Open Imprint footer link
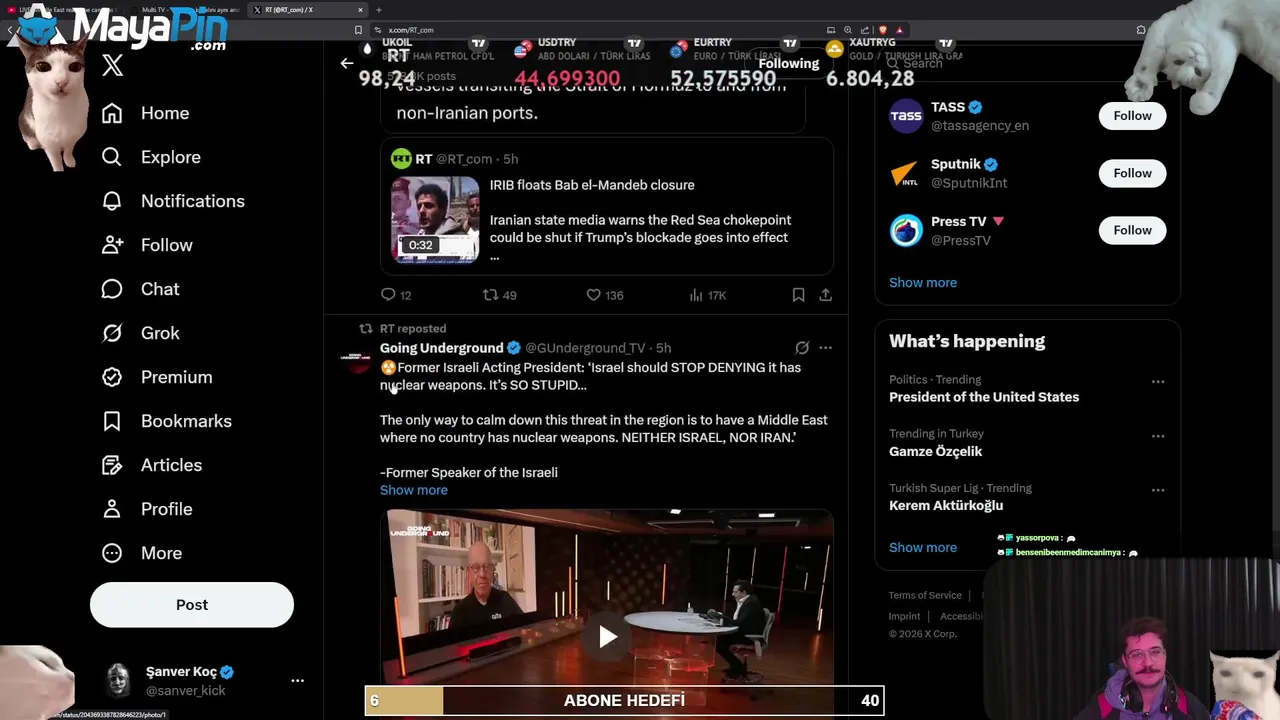Image resolution: width=1280 pixels, height=720 pixels. tap(904, 616)
